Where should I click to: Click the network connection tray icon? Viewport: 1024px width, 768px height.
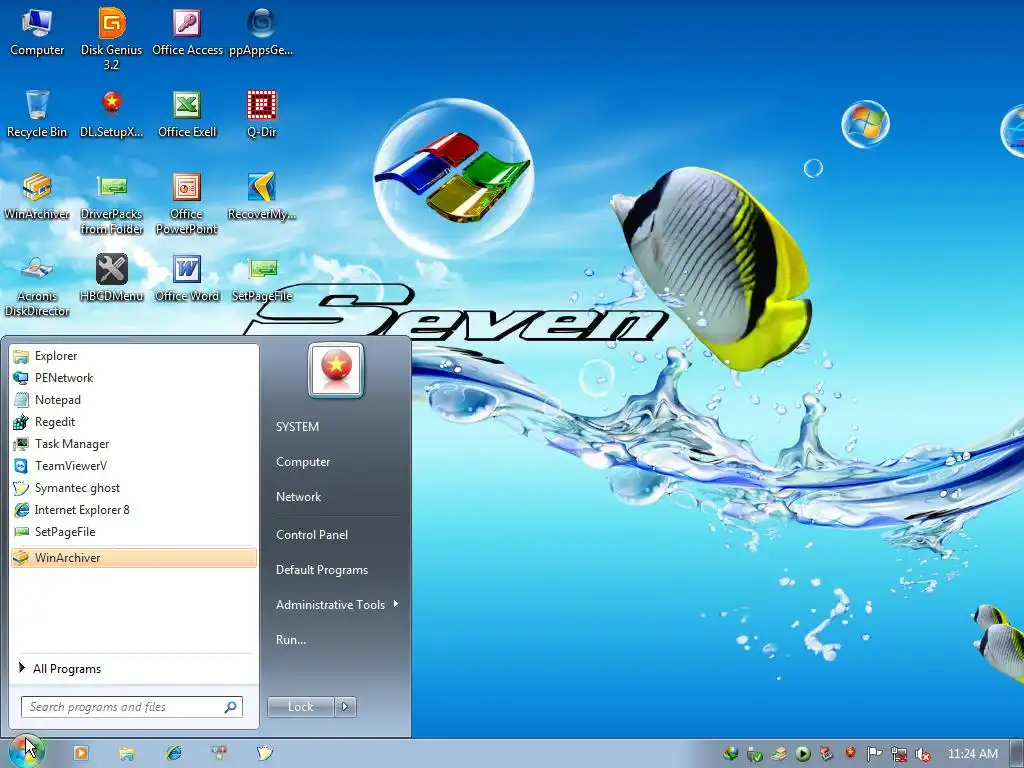pyautogui.click(x=899, y=754)
